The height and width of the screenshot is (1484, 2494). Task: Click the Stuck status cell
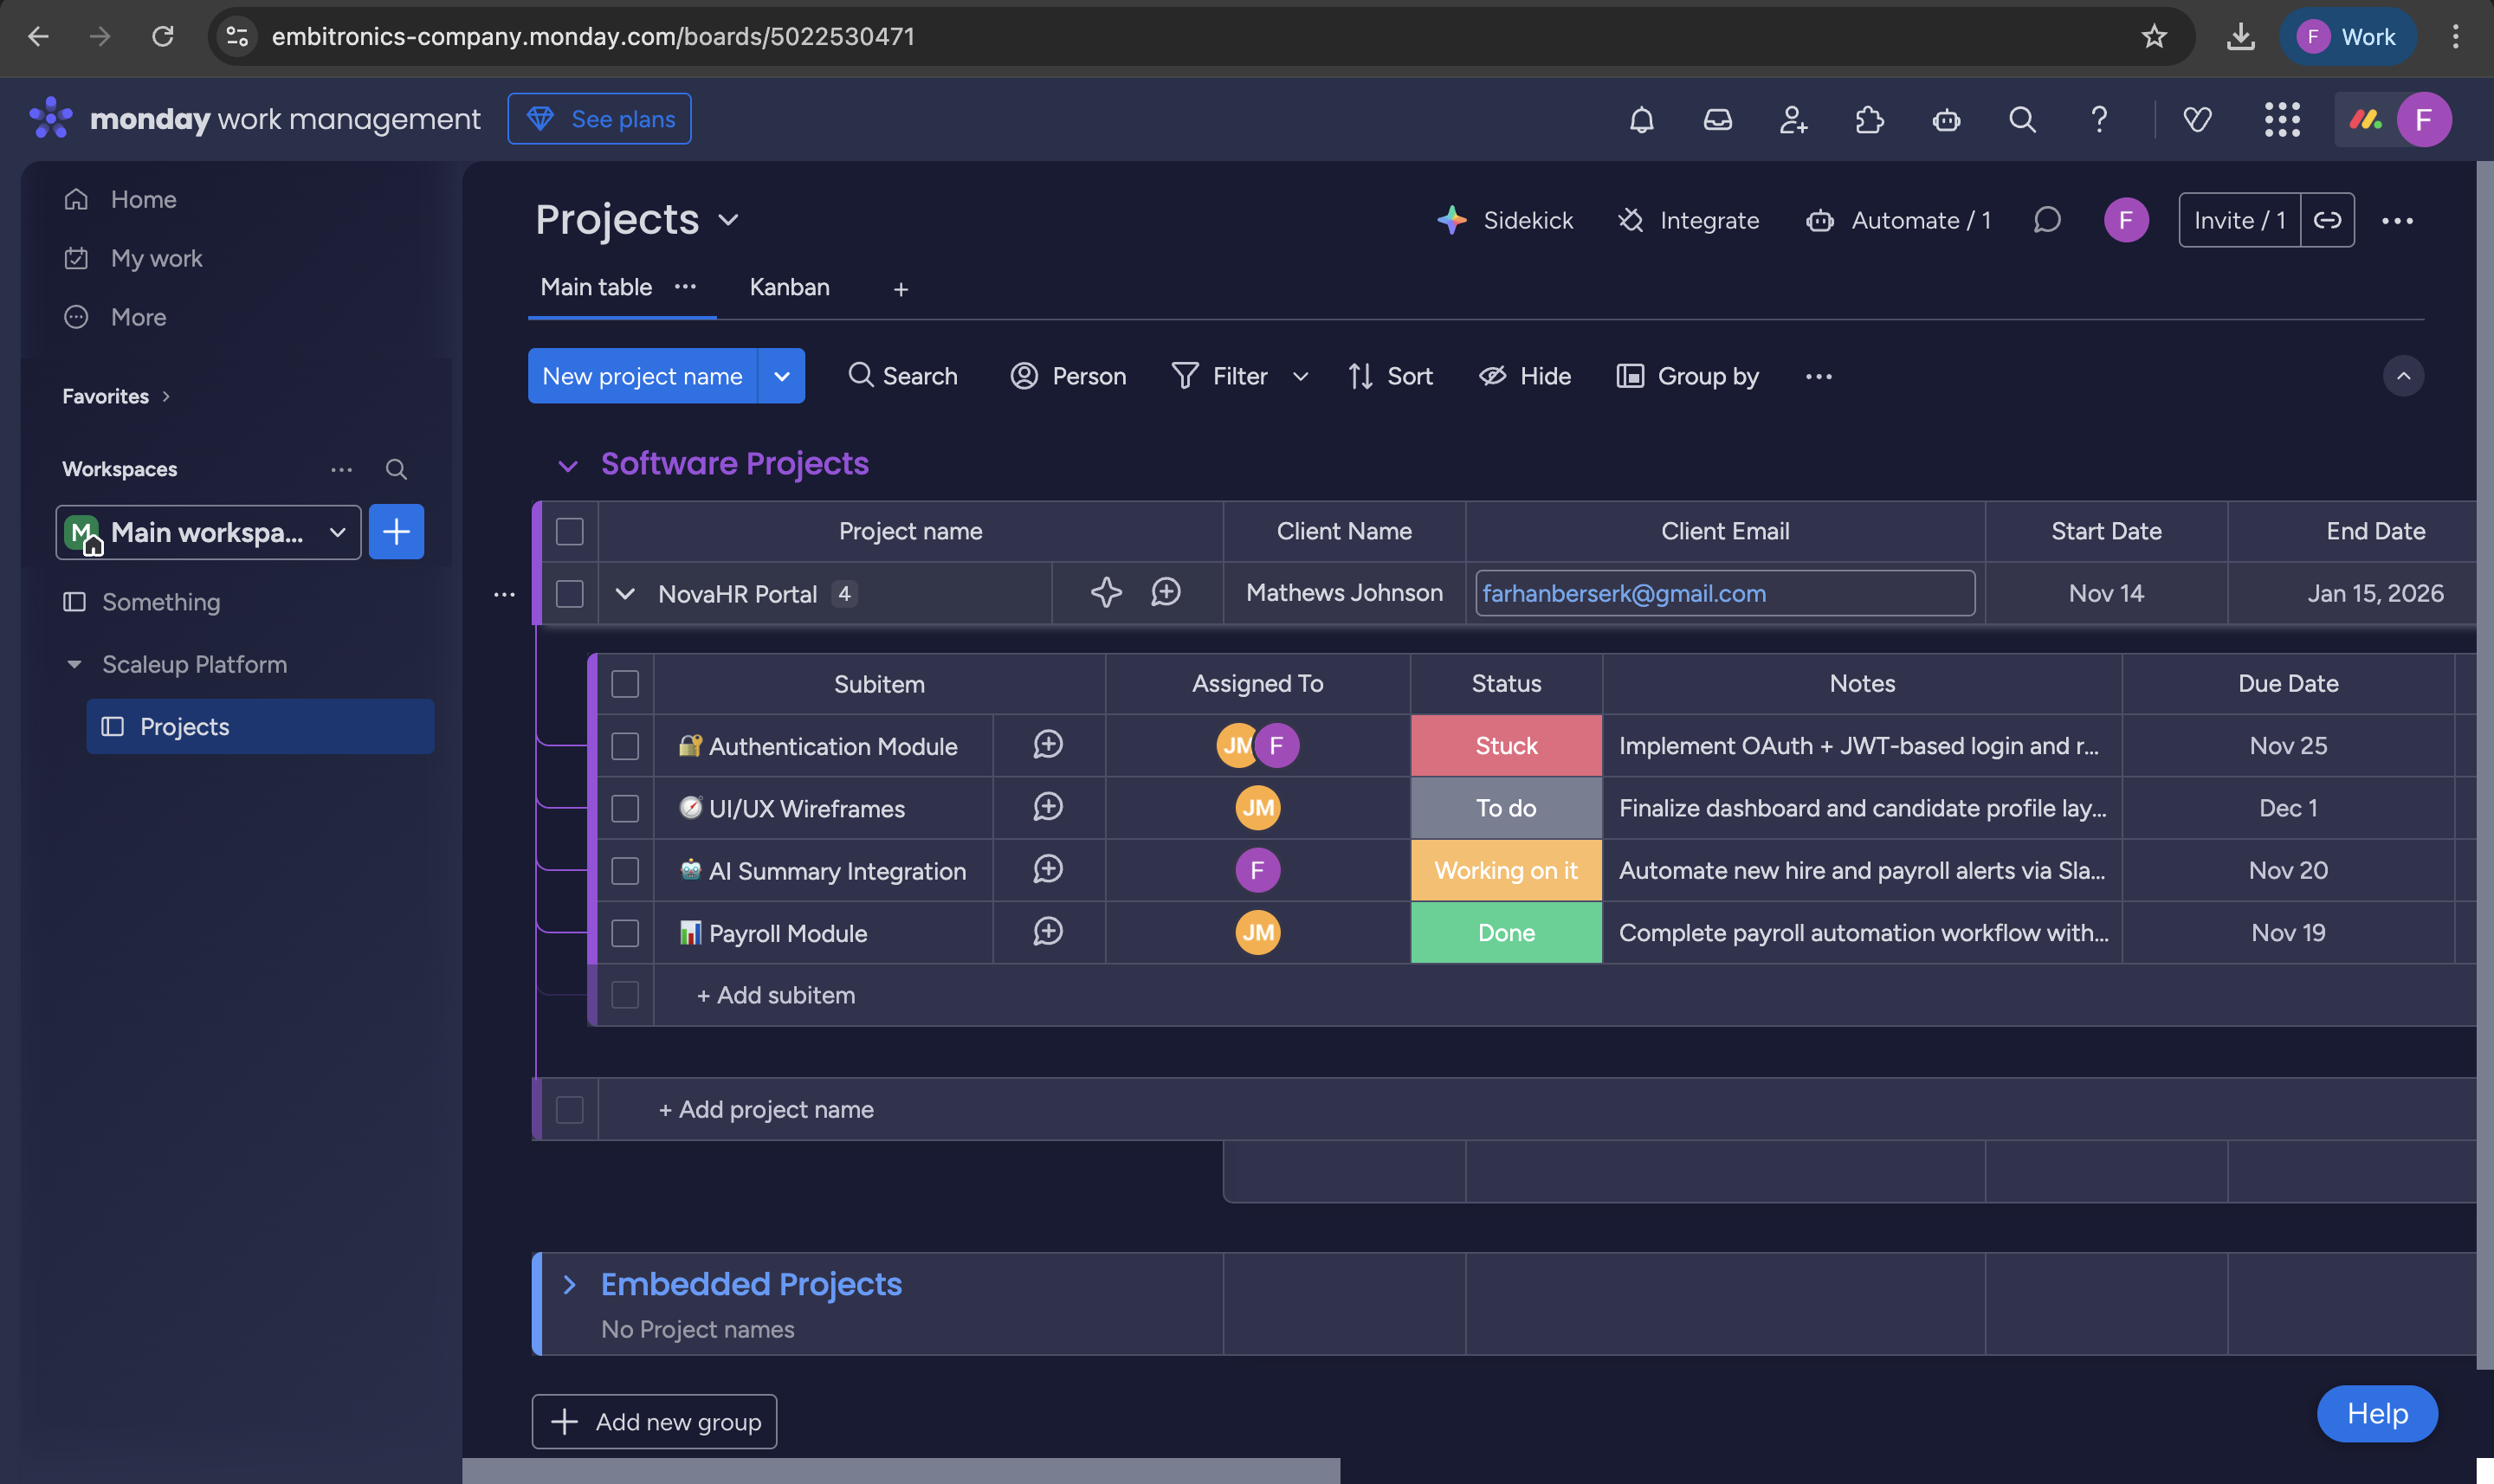coord(1505,745)
